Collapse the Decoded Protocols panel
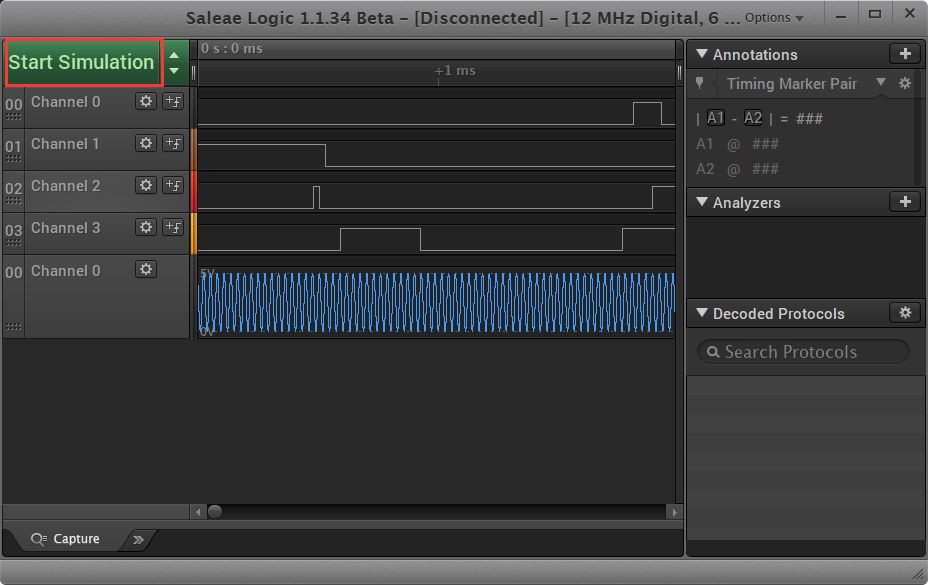The width and height of the screenshot is (928, 585). (702, 313)
